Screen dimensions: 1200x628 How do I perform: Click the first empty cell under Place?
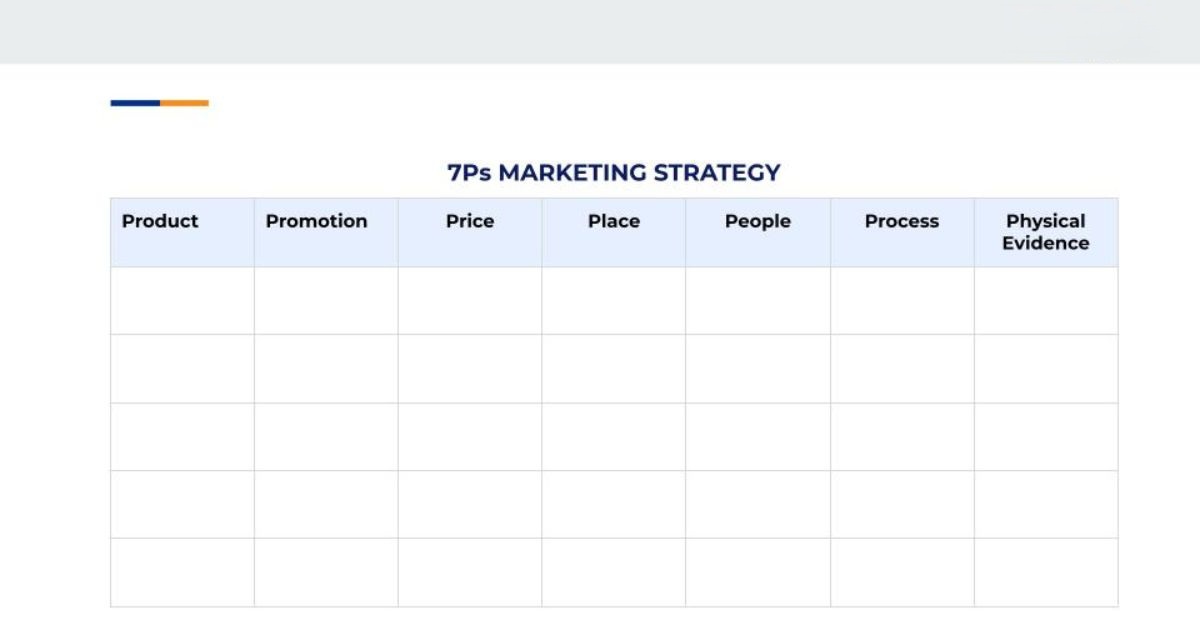point(614,301)
